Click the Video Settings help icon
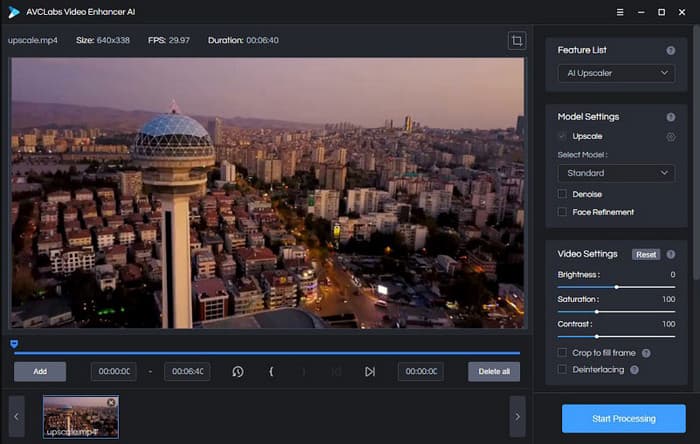The width and height of the screenshot is (700, 444). 671,254
